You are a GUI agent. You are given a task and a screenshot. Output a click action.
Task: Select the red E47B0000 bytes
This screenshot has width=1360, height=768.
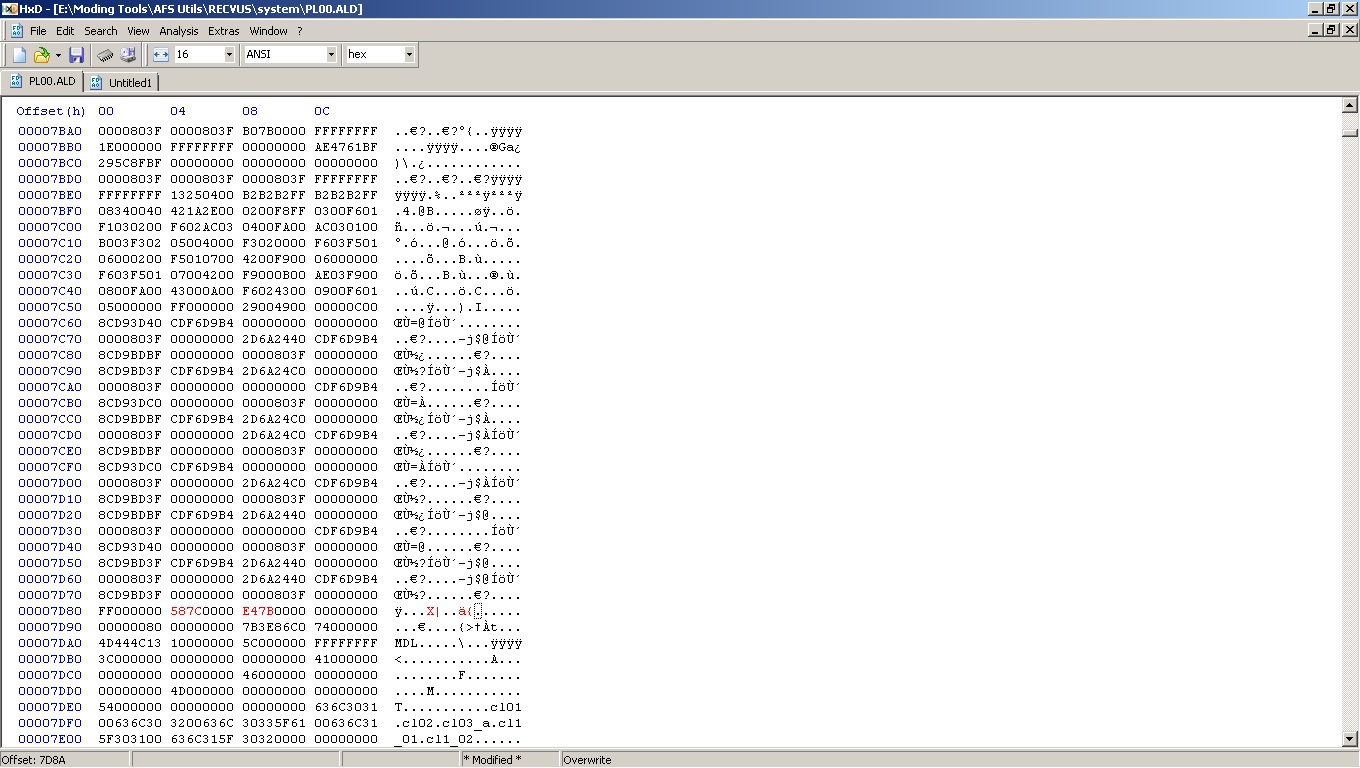(x=274, y=611)
